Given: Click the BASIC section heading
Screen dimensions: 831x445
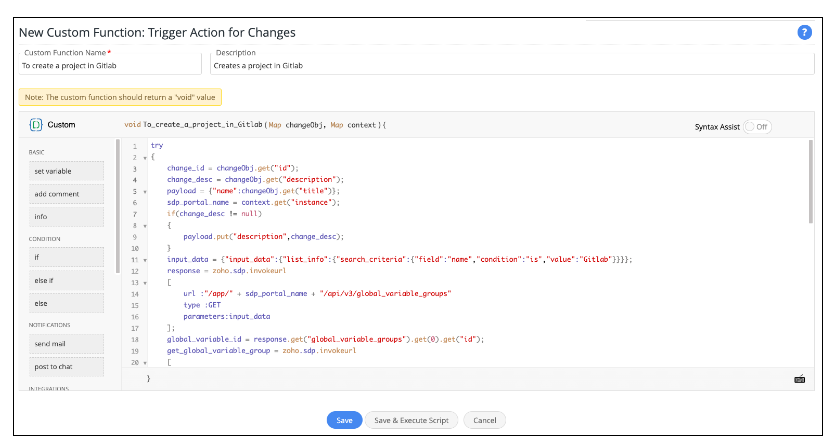Looking at the screenshot, I should coord(37,153).
